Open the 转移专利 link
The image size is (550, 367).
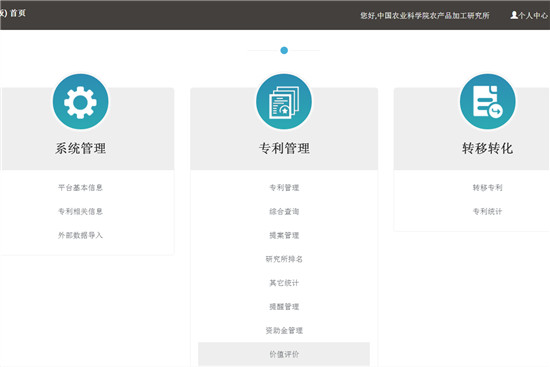coord(488,187)
